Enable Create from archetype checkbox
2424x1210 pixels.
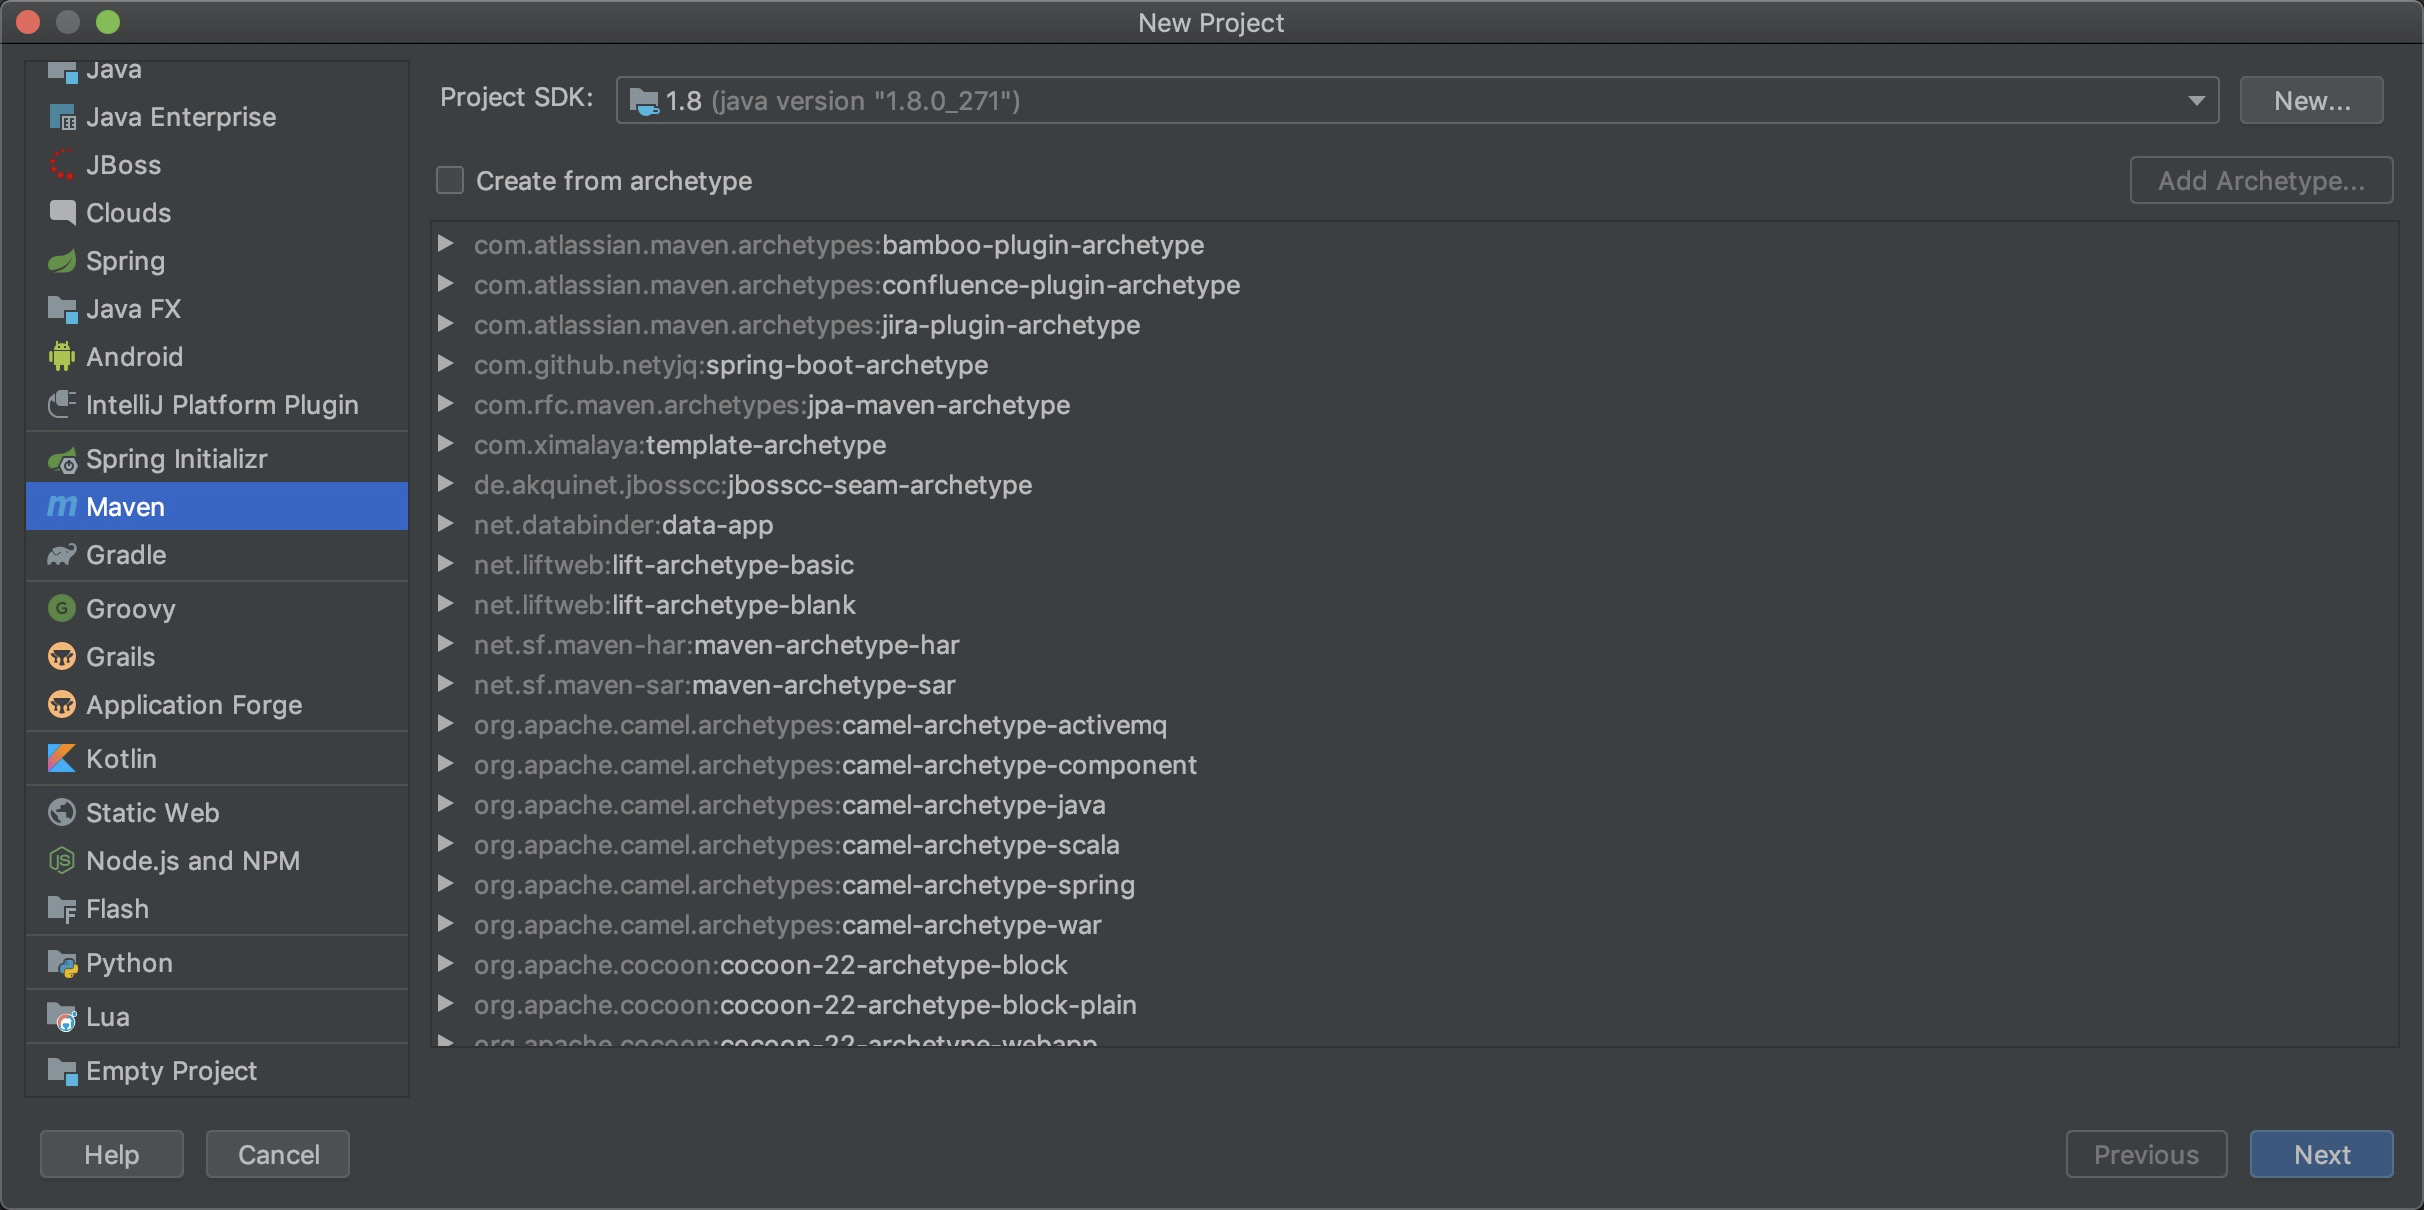(x=450, y=181)
